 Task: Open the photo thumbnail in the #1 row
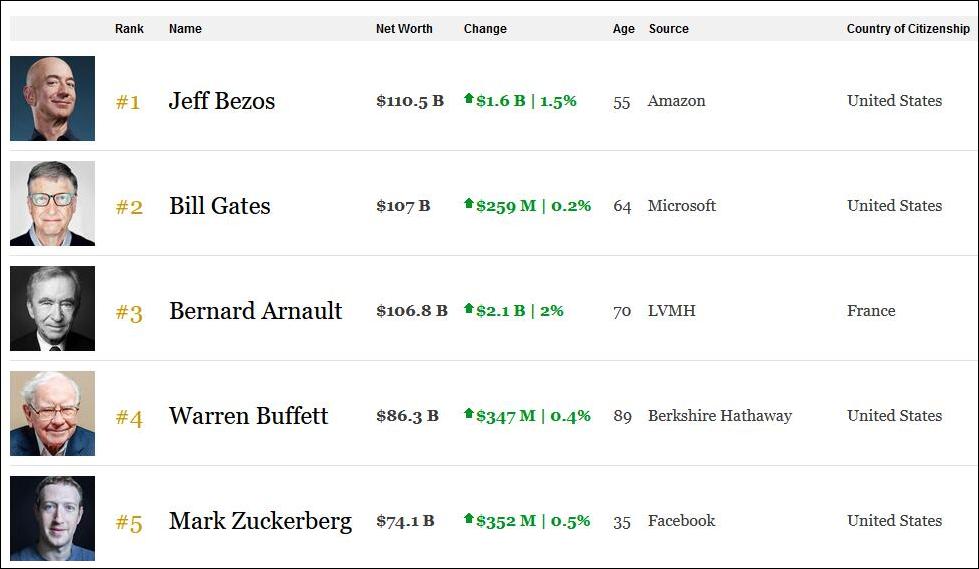(52, 99)
